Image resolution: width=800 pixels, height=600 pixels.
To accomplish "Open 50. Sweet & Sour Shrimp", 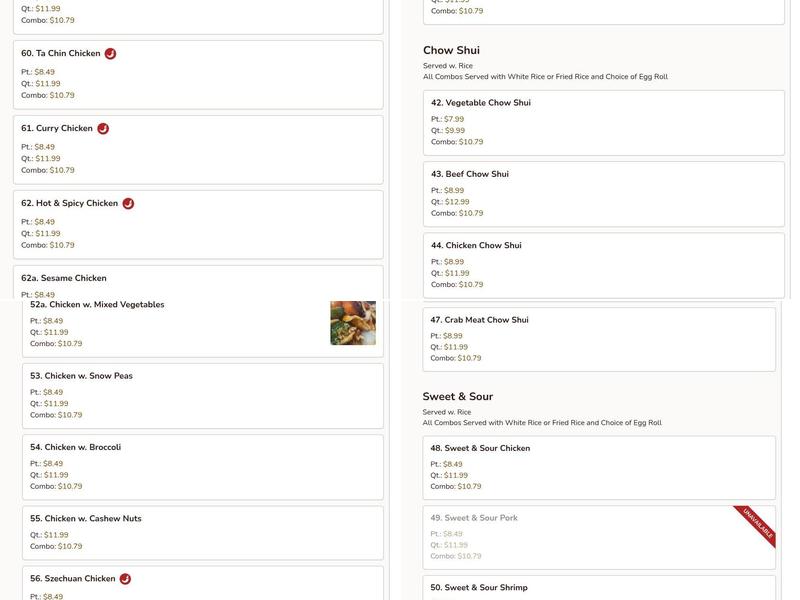I will [600, 587].
